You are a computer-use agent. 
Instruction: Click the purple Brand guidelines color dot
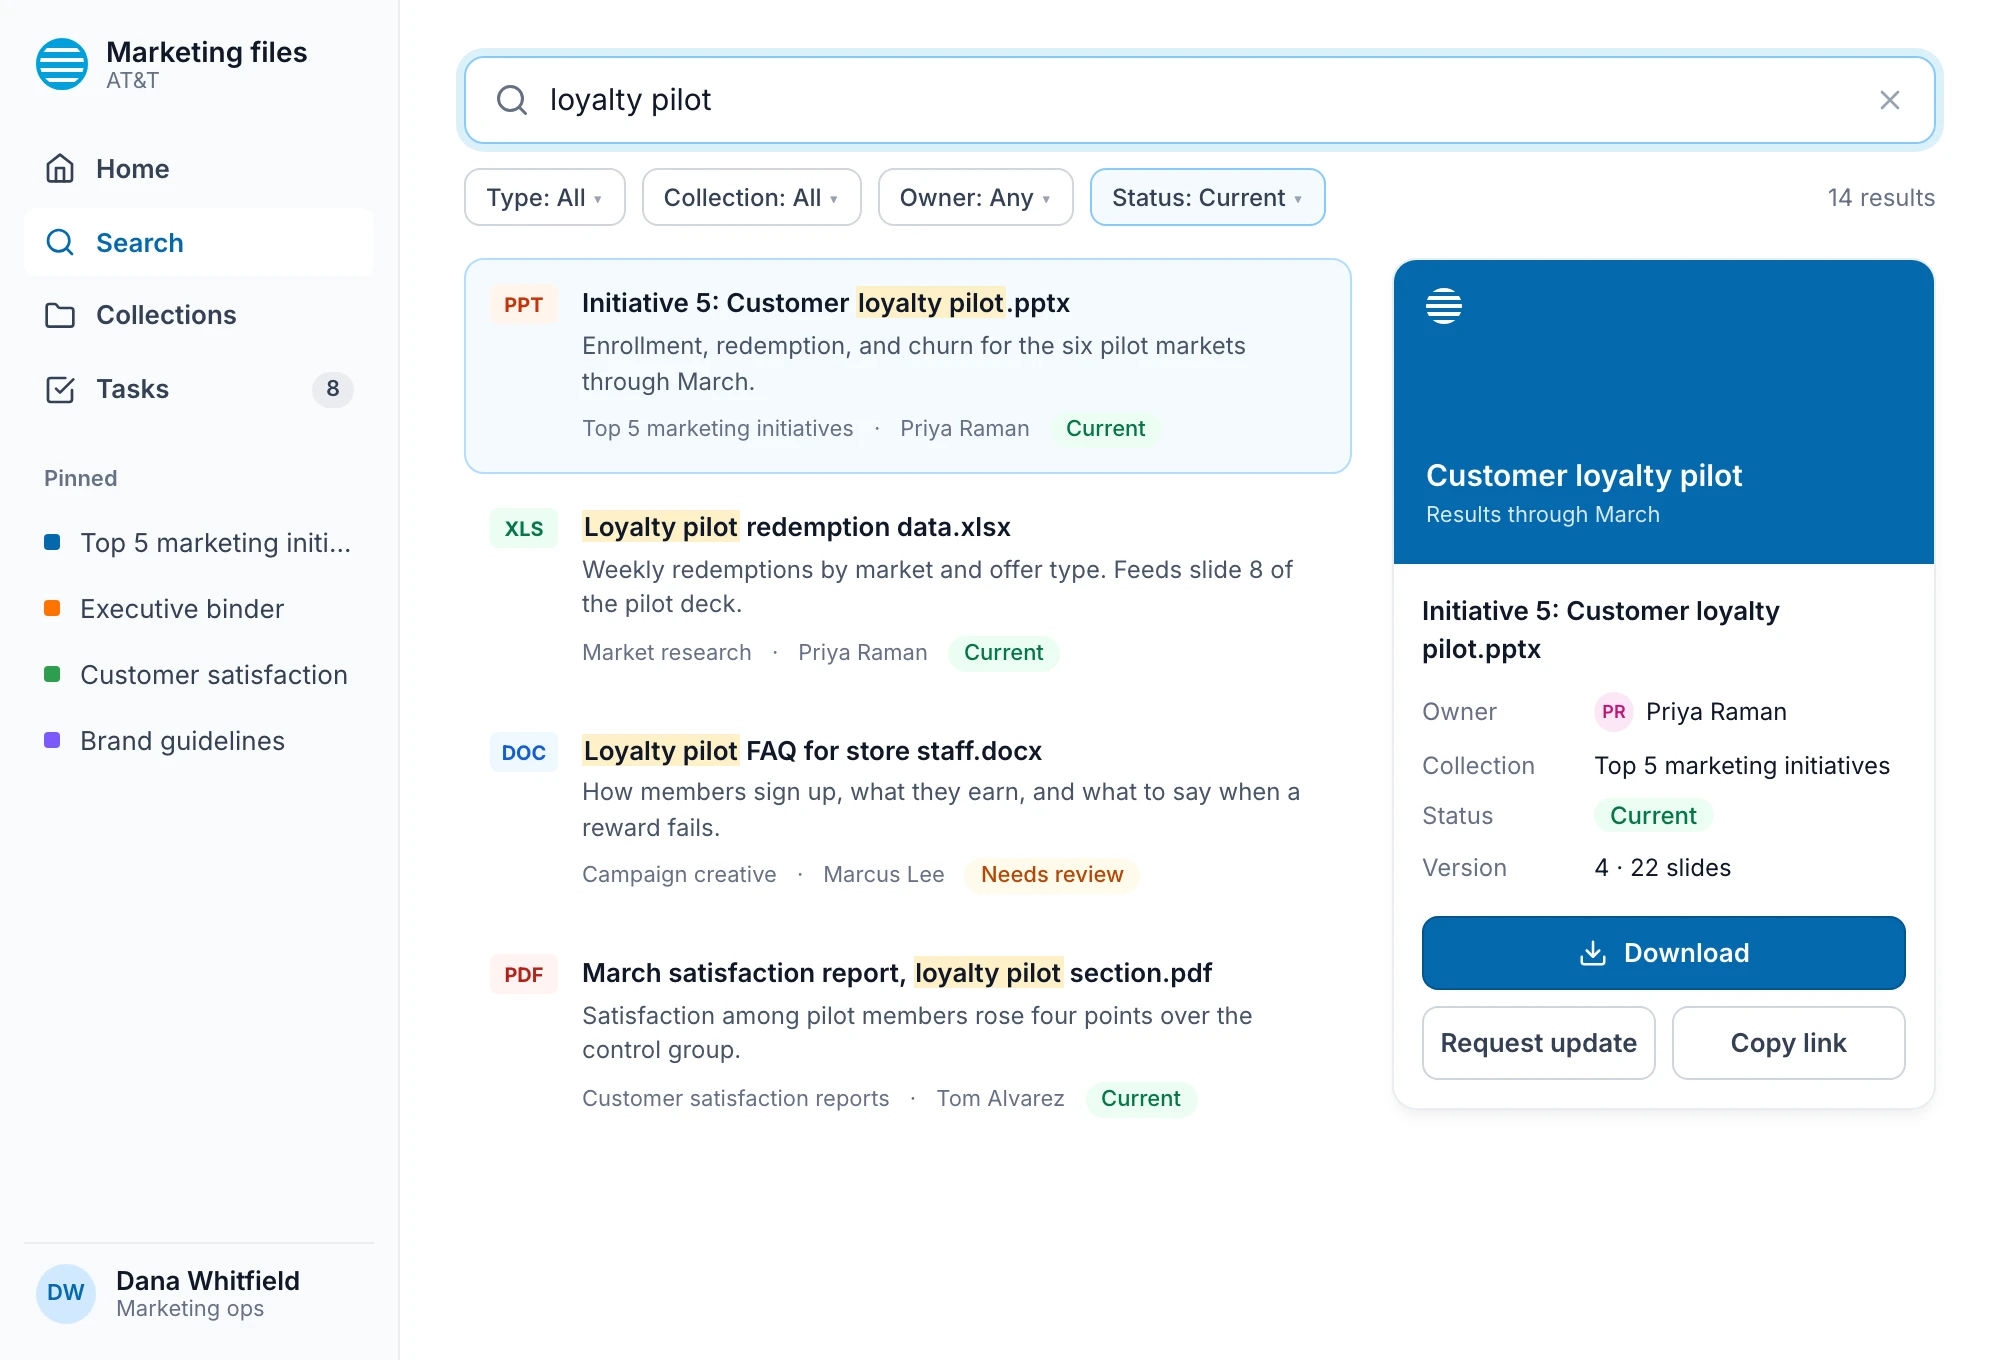[x=52, y=740]
